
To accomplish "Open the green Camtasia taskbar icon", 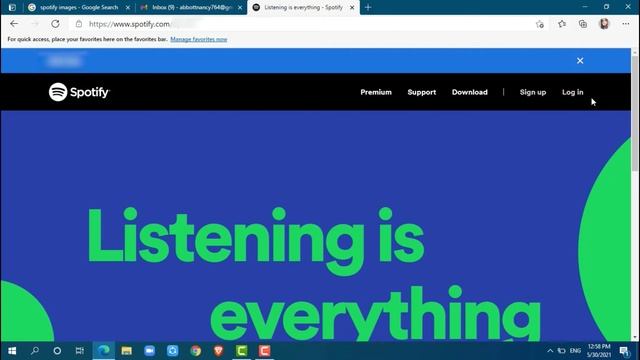I will 242,351.
